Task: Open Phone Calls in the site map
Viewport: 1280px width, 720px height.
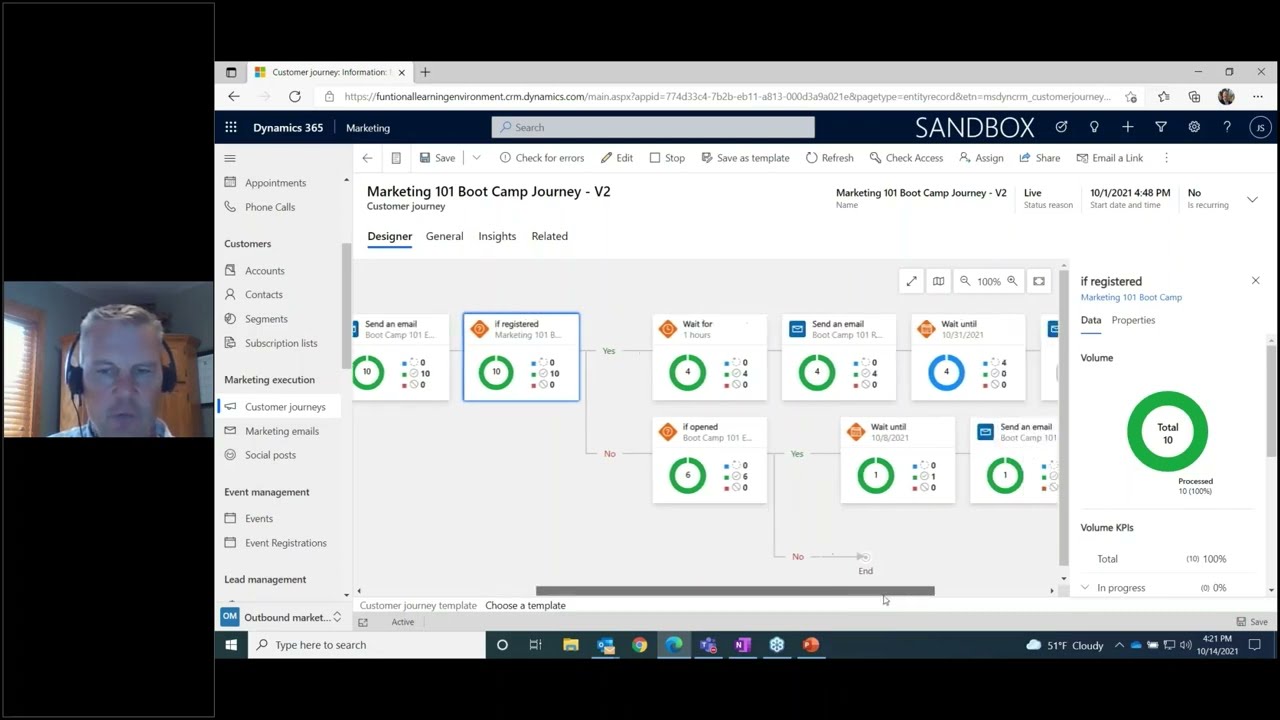Action: (x=270, y=207)
